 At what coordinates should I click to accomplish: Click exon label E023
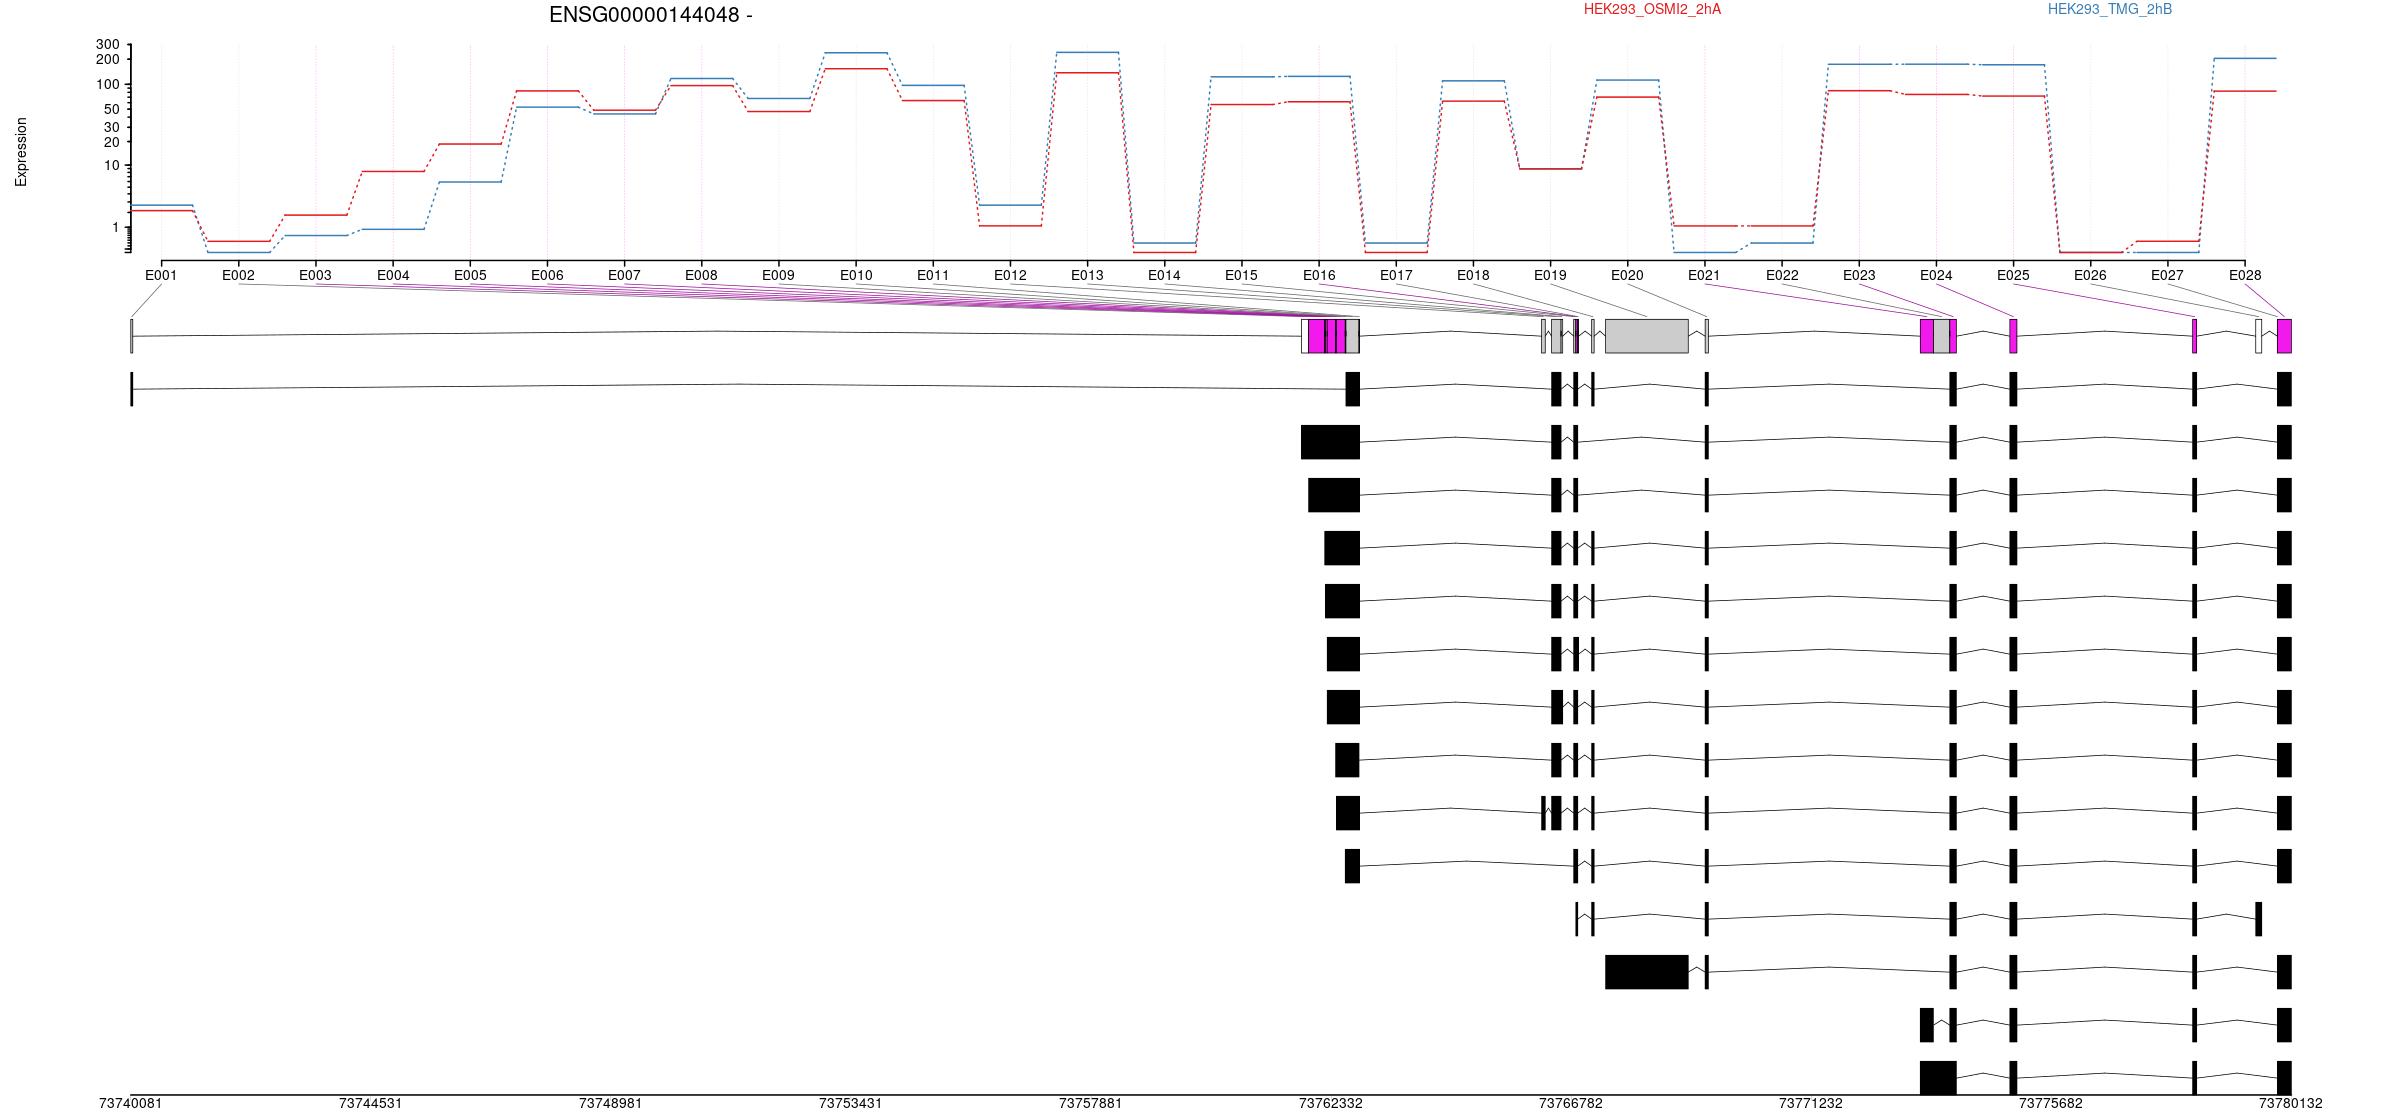1859,275
